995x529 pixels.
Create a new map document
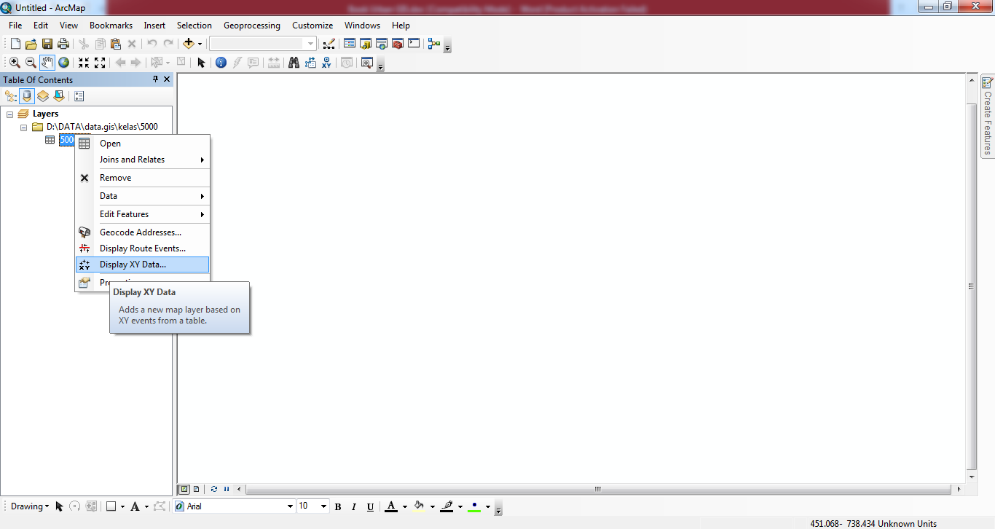point(15,44)
